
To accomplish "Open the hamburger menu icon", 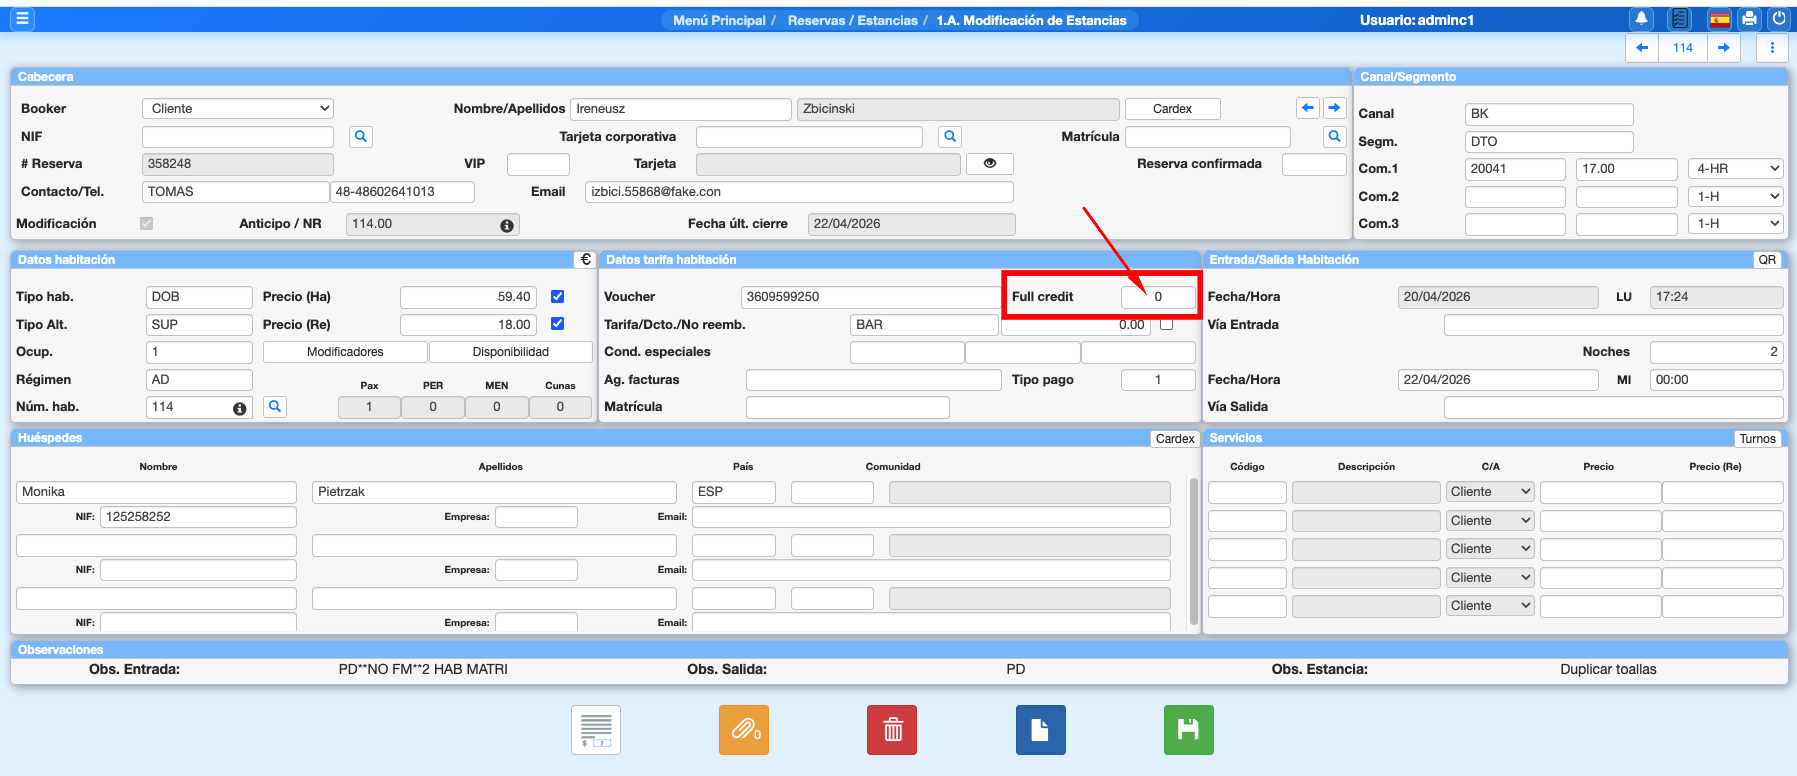I will click(22, 19).
